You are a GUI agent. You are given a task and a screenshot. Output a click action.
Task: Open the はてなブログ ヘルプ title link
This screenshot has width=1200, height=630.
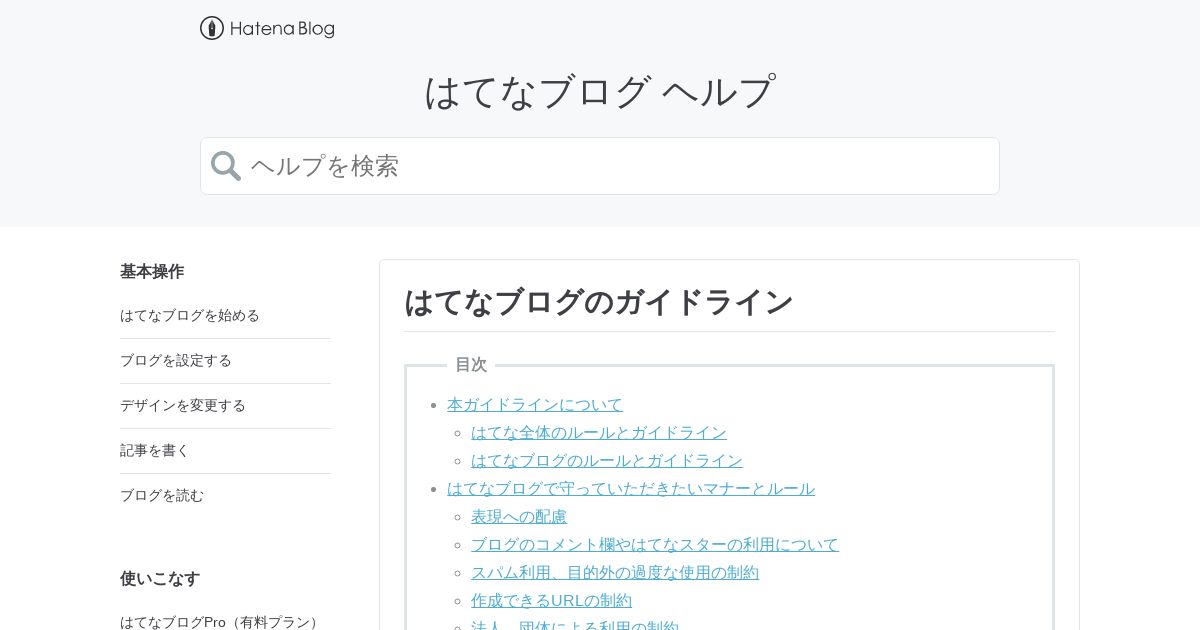coord(600,92)
